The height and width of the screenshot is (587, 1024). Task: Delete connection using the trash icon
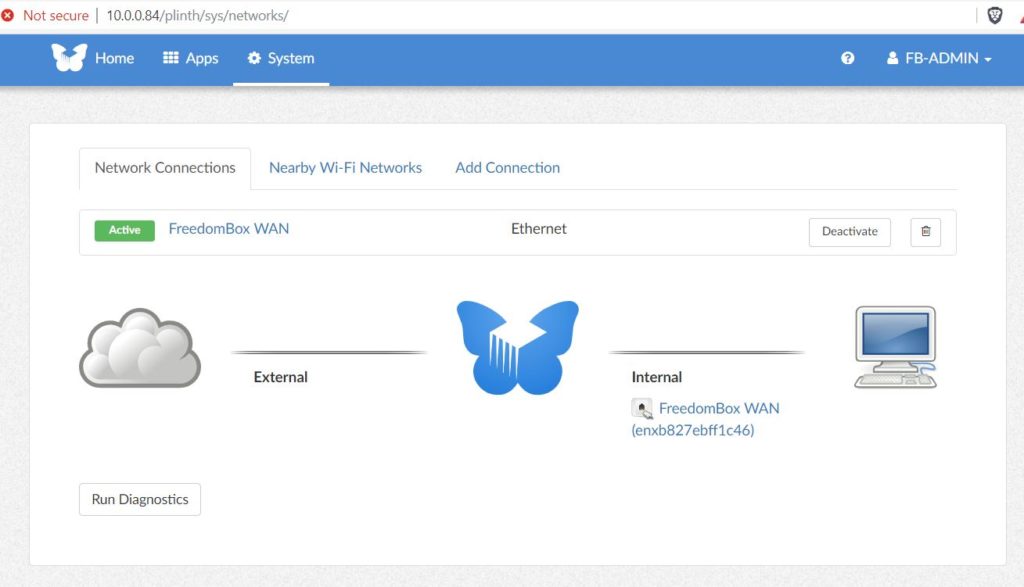[925, 232]
